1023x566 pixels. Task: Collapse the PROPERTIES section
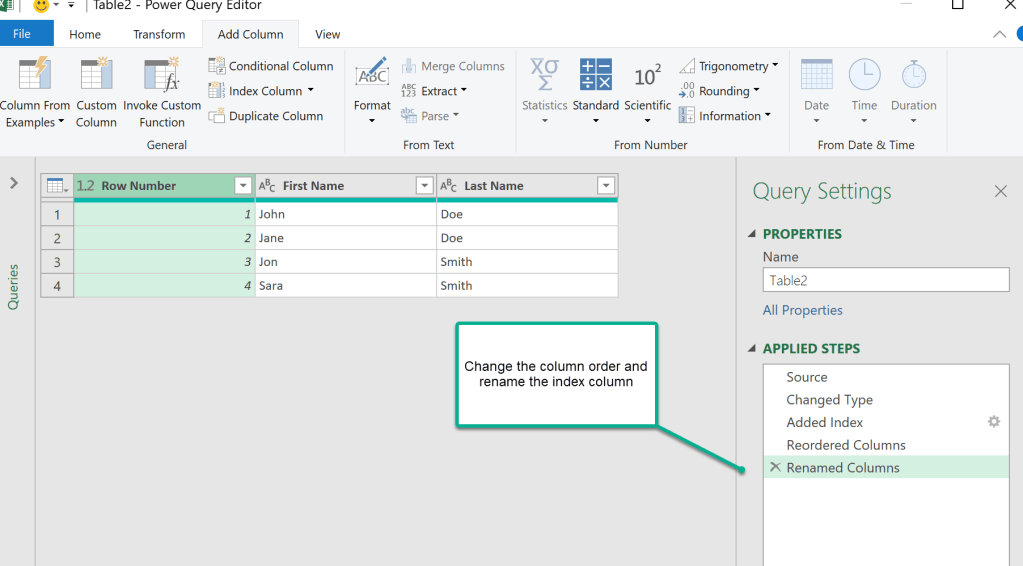click(752, 233)
